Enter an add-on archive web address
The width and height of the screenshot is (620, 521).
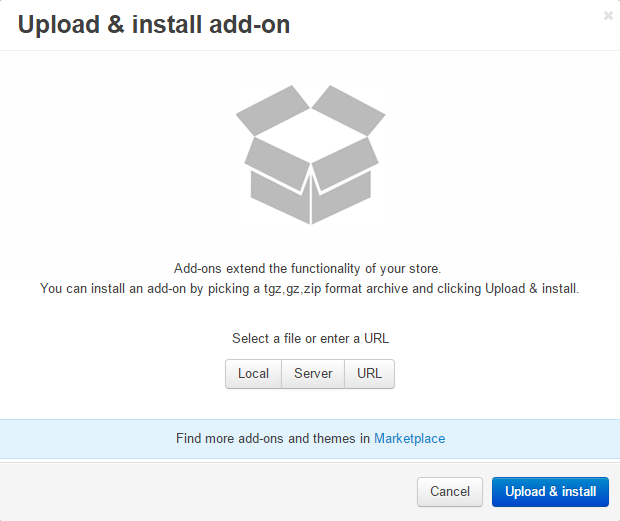click(x=369, y=374)
